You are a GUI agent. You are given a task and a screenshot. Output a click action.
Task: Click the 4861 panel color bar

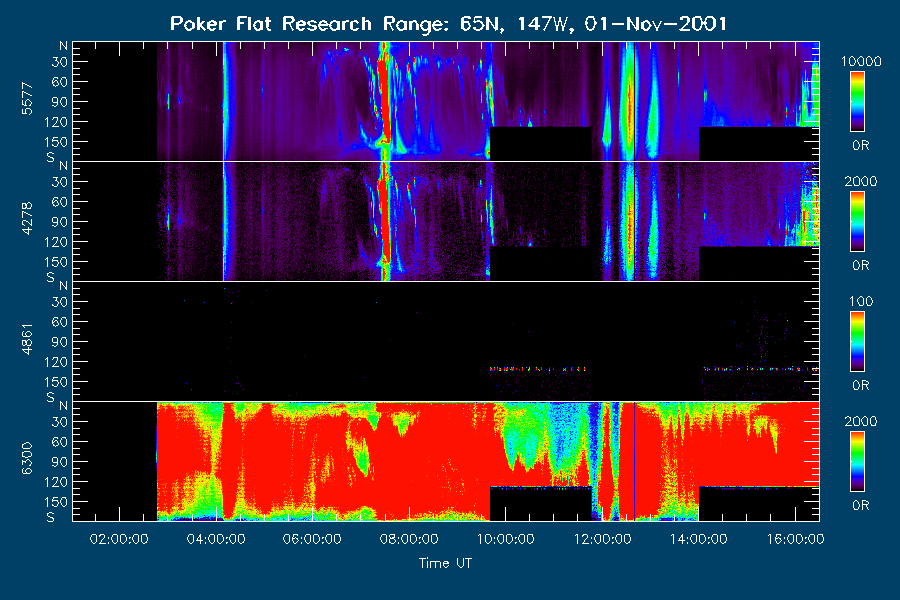pyautogui.click(x=858, y=342)
